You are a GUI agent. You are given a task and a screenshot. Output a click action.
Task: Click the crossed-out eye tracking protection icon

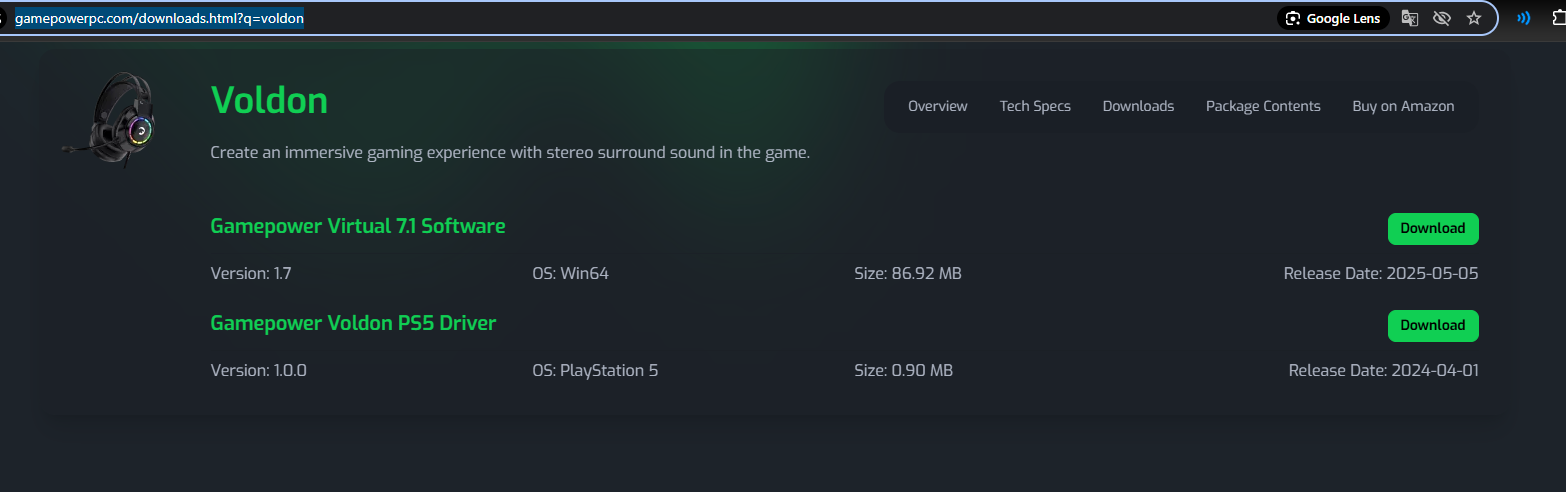click(1441, 18)
